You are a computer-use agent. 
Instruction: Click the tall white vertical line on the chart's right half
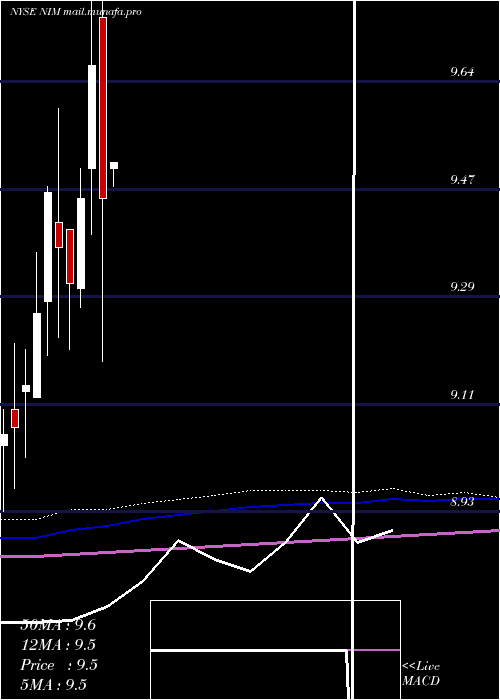pos(354,348)
